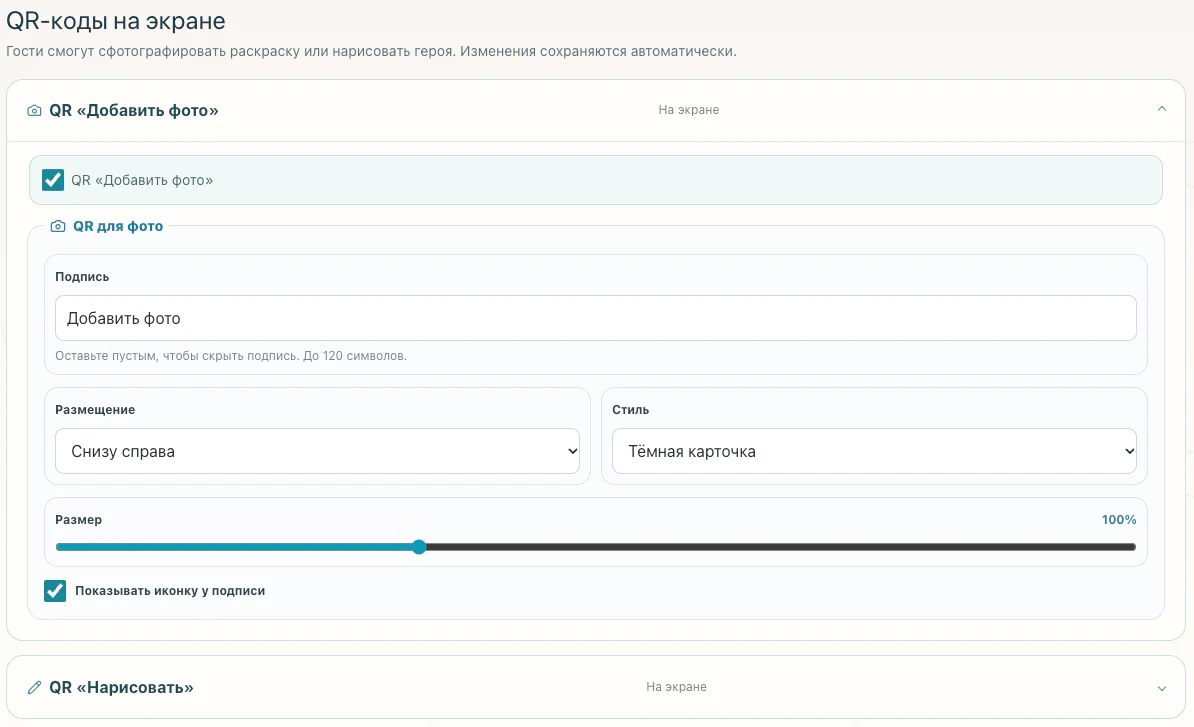
Task: Uncheck the QR «Добавить фото» checkbox
Action: [x=53, y=180]
